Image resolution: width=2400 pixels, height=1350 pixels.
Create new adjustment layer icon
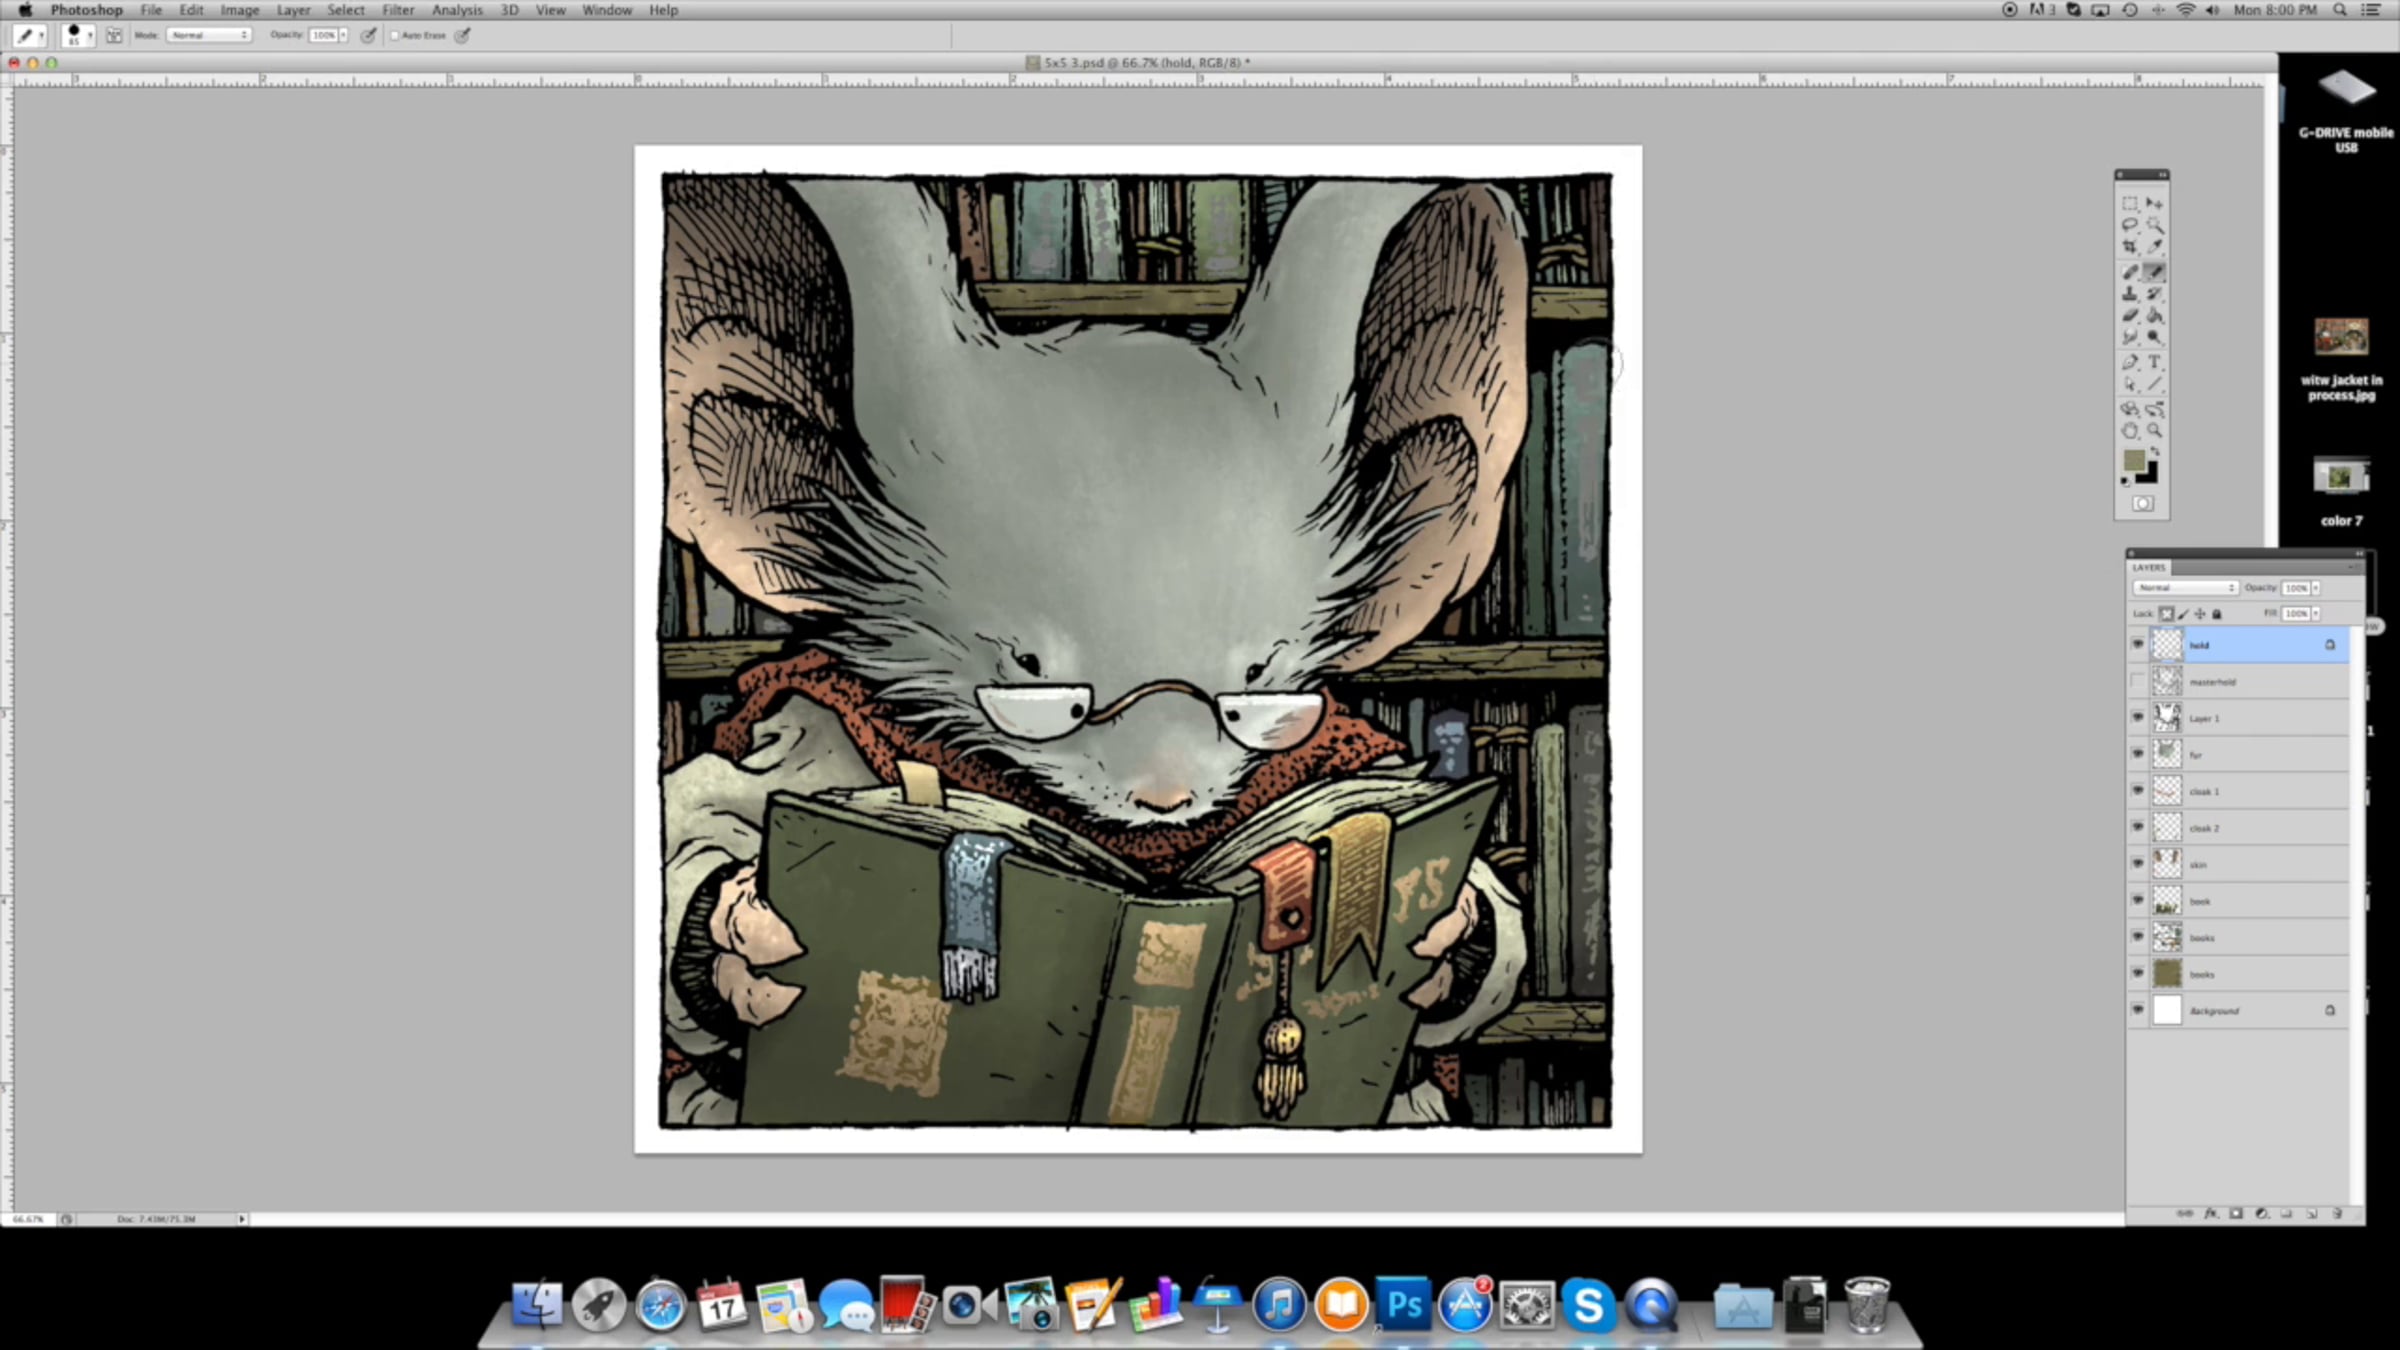pyautogui.click(x=2262, y=1214)
